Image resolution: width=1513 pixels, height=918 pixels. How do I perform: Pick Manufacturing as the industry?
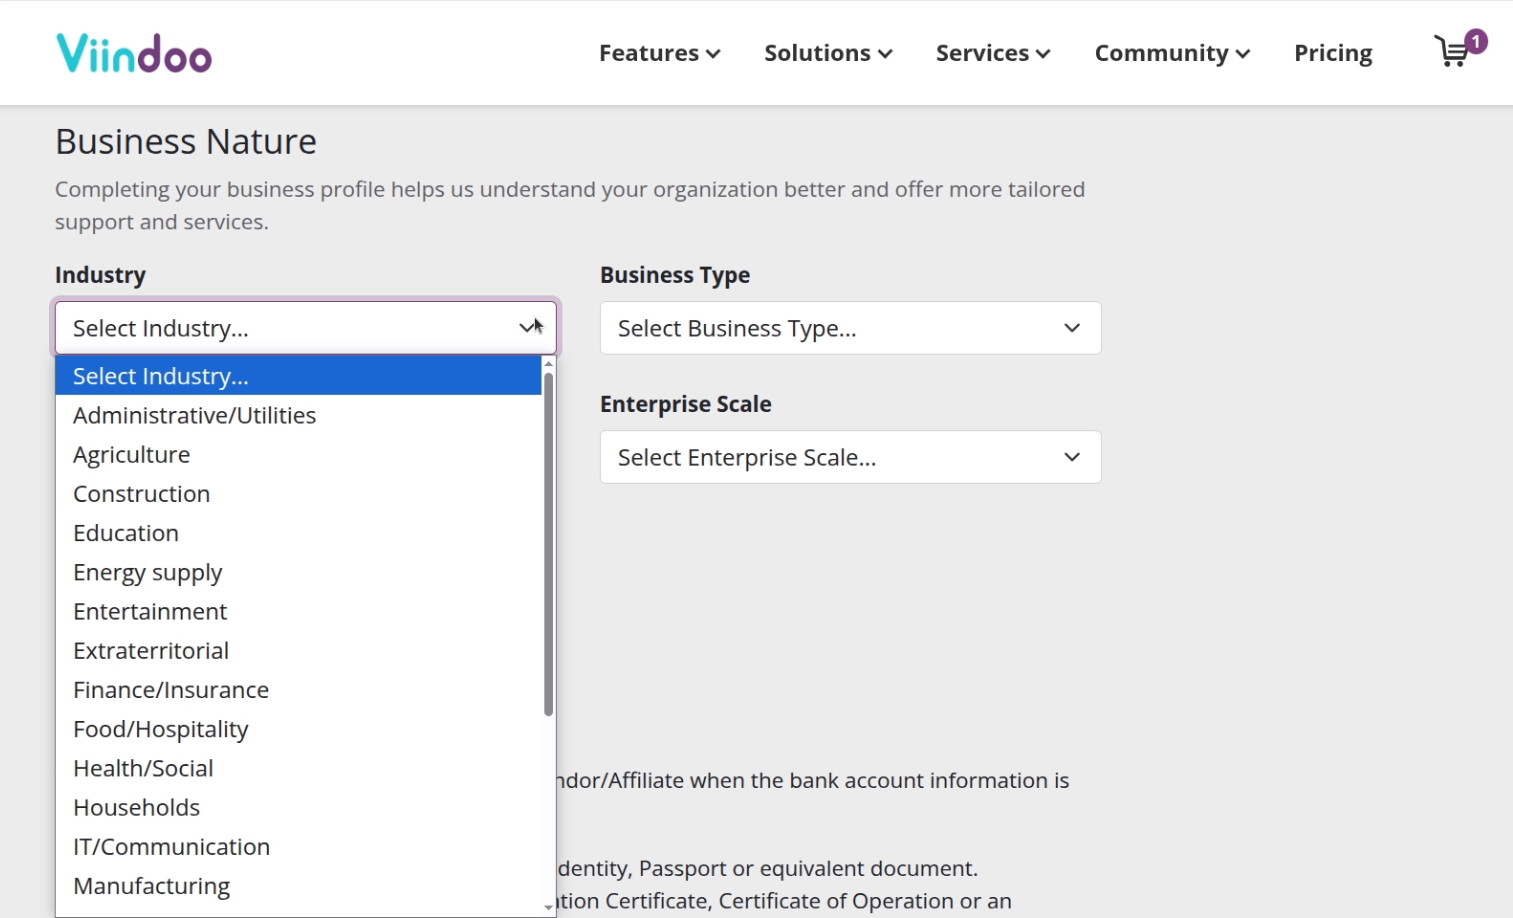298,886
